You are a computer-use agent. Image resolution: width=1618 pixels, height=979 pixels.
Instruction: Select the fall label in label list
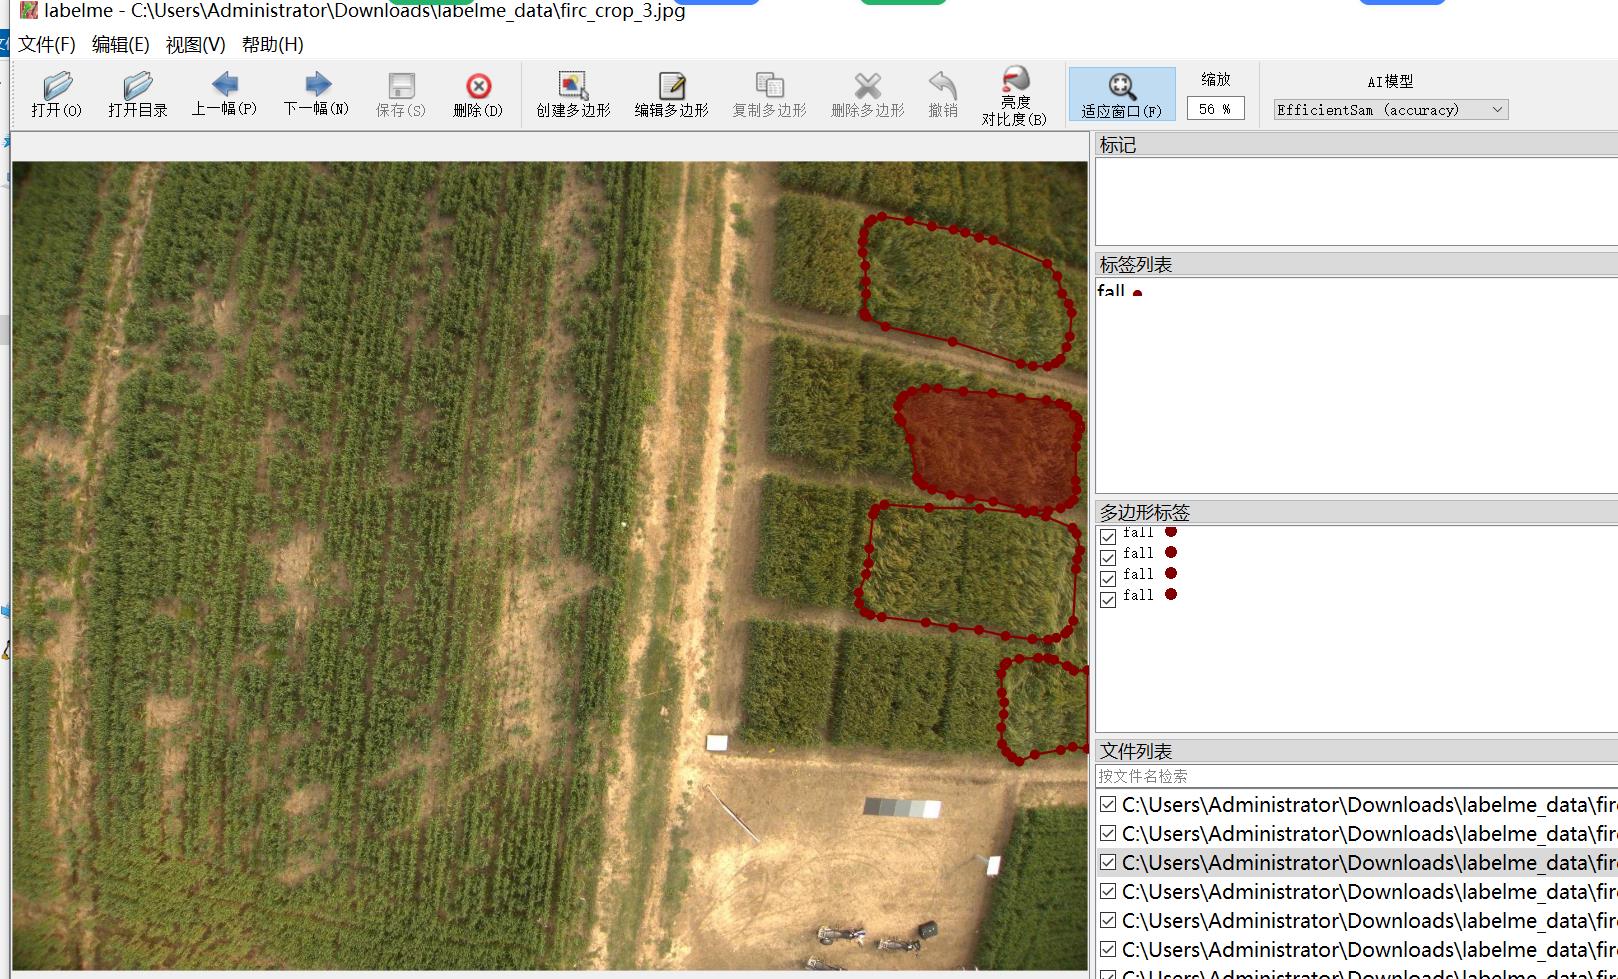click(1111, 291)
